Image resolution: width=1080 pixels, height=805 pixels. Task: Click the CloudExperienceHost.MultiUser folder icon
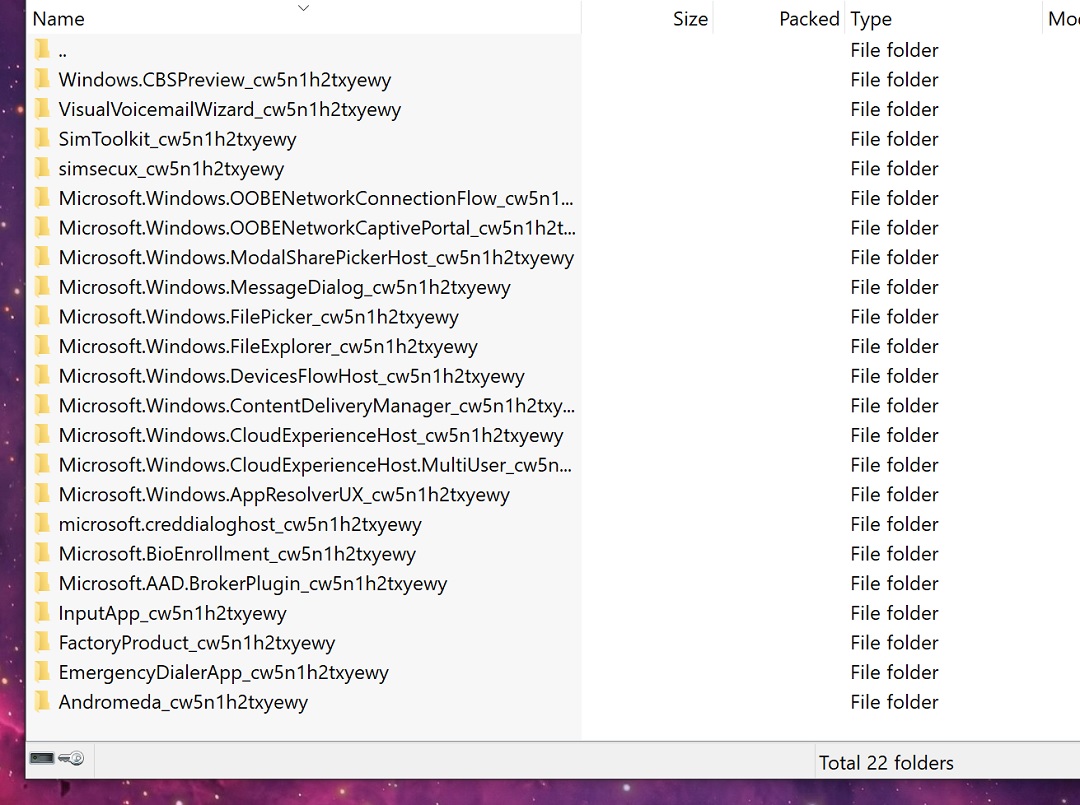(42, 464)
